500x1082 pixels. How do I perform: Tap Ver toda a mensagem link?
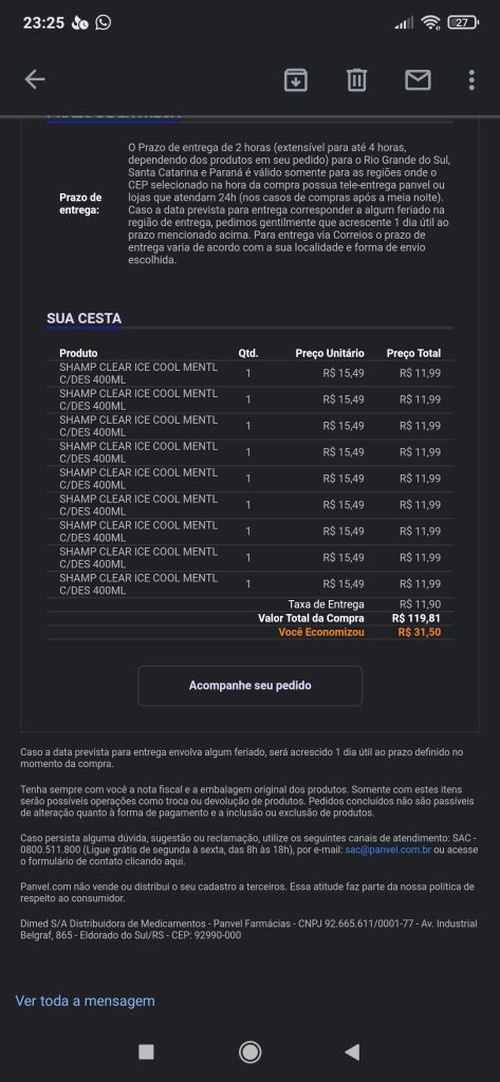(85, 1001)
